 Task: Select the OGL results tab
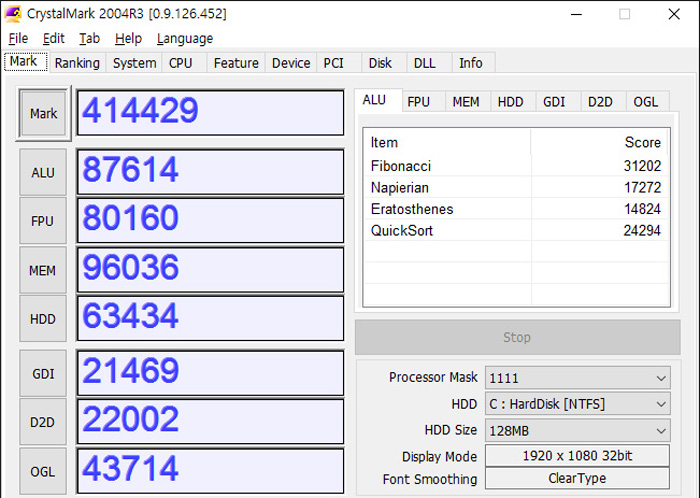[646, 102]
